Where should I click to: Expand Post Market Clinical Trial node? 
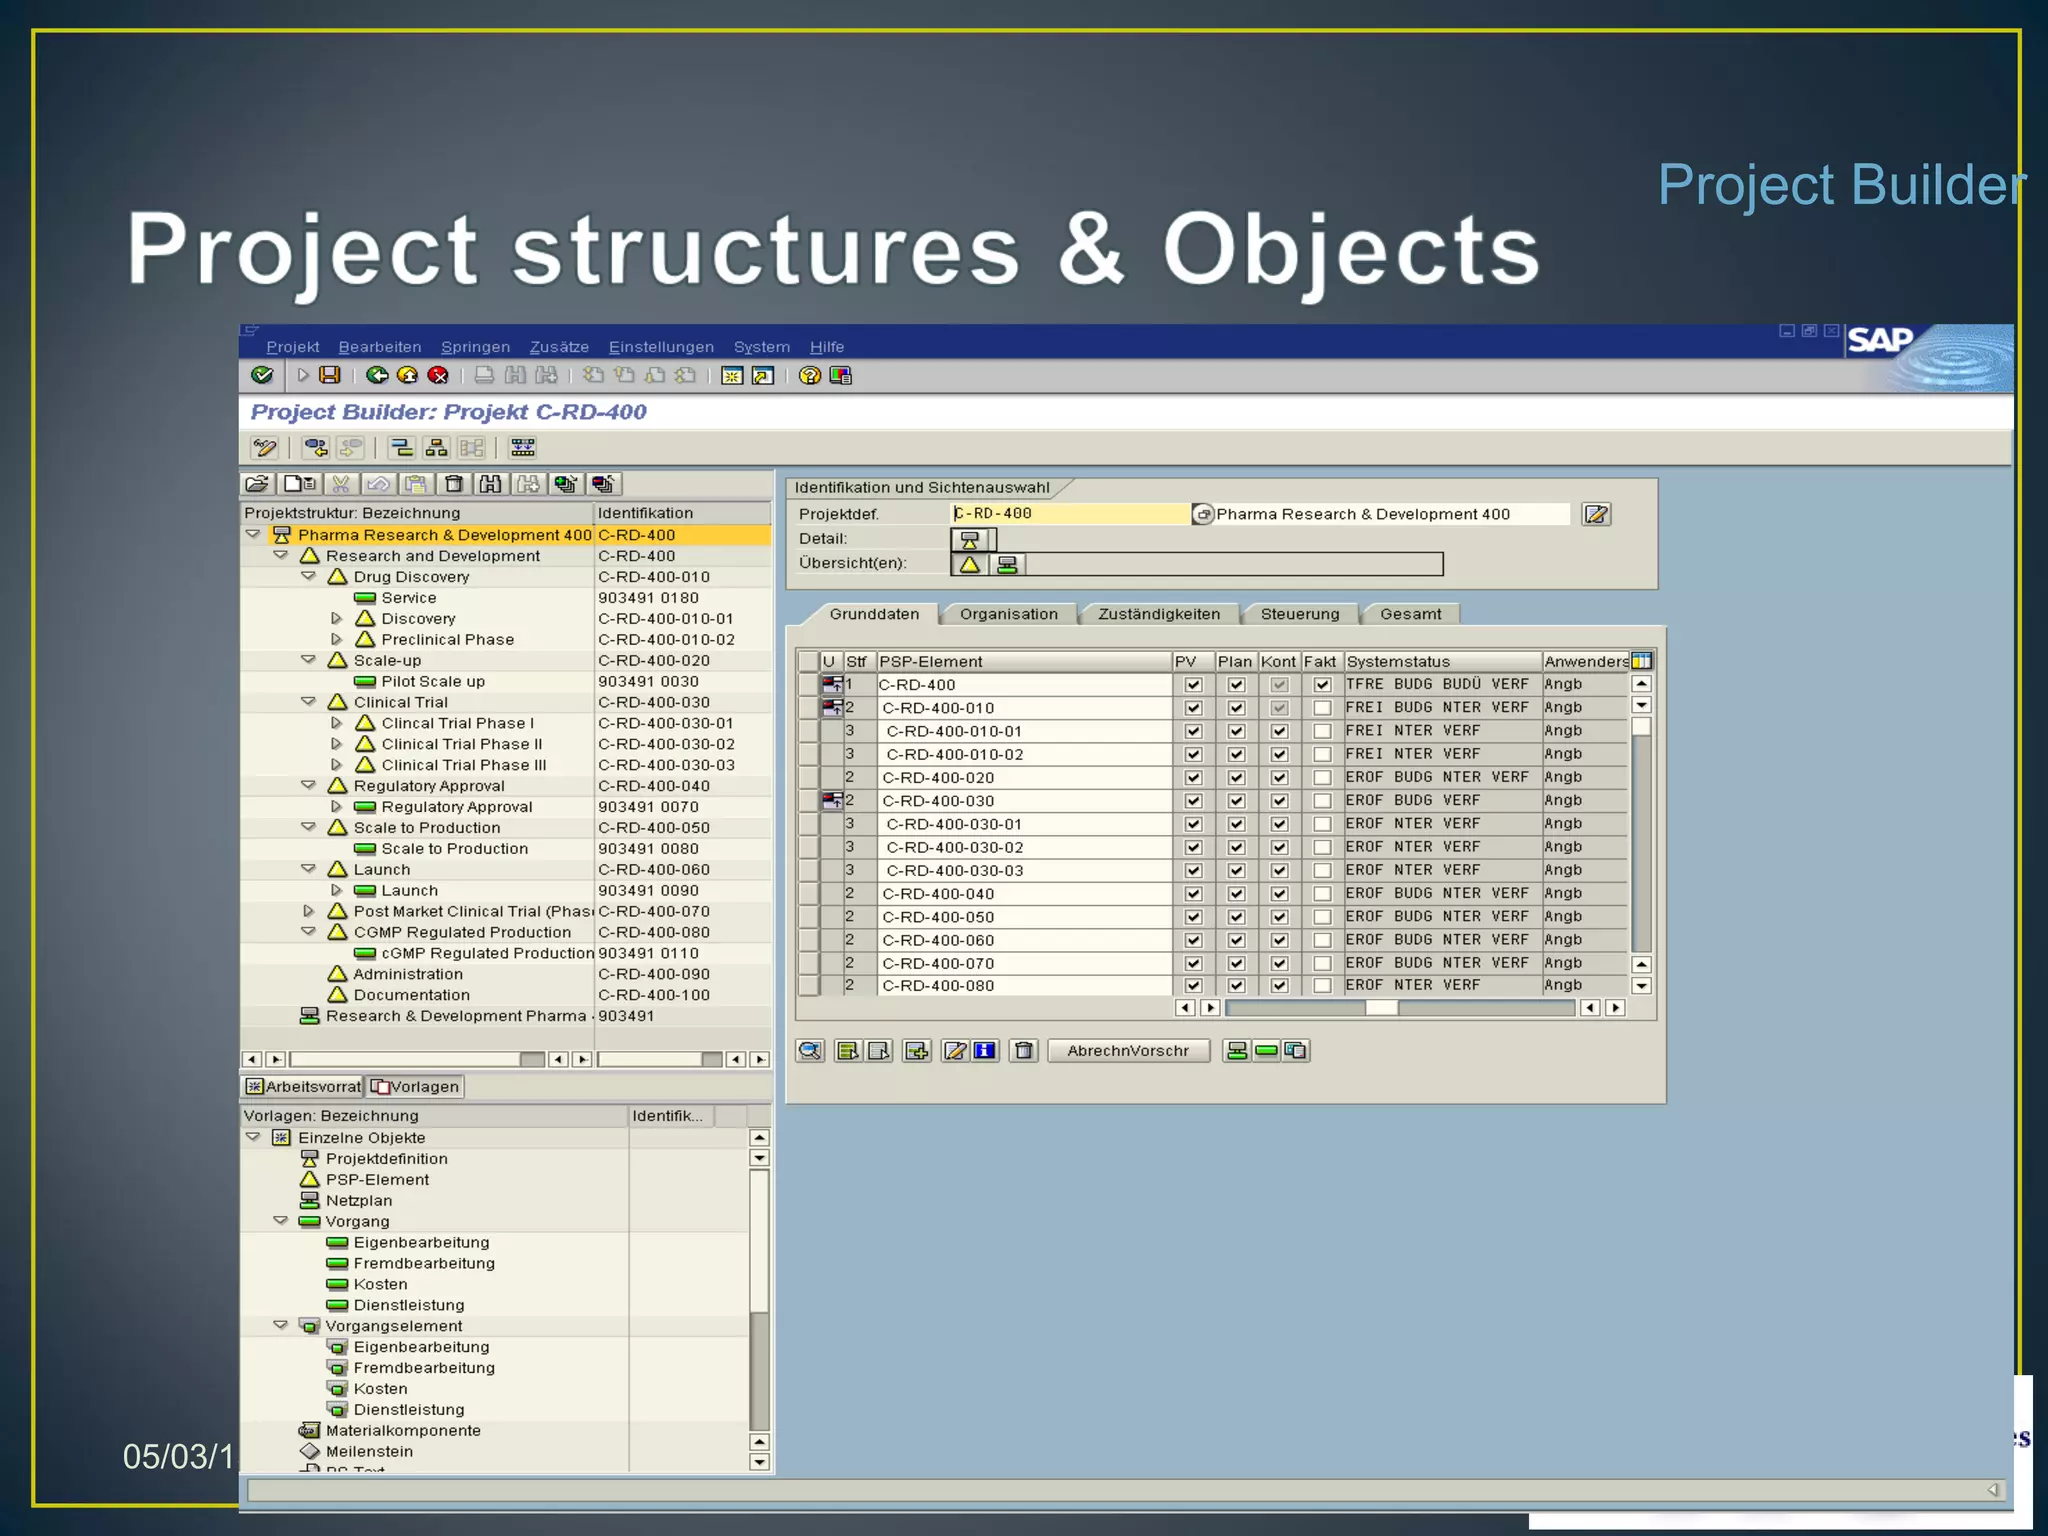pos(308,911)
